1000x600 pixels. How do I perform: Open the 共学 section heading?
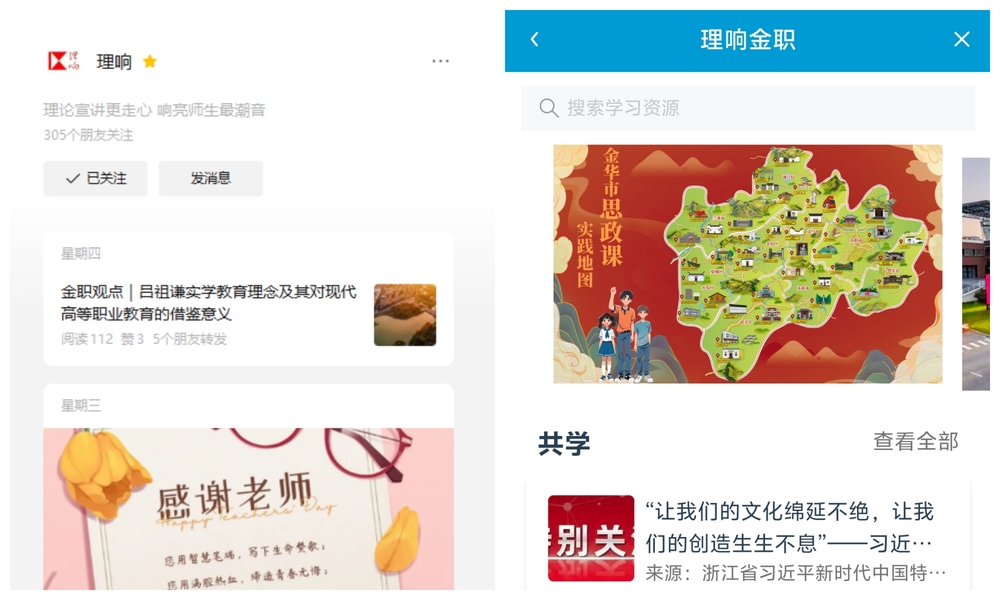tap(564, 443)
